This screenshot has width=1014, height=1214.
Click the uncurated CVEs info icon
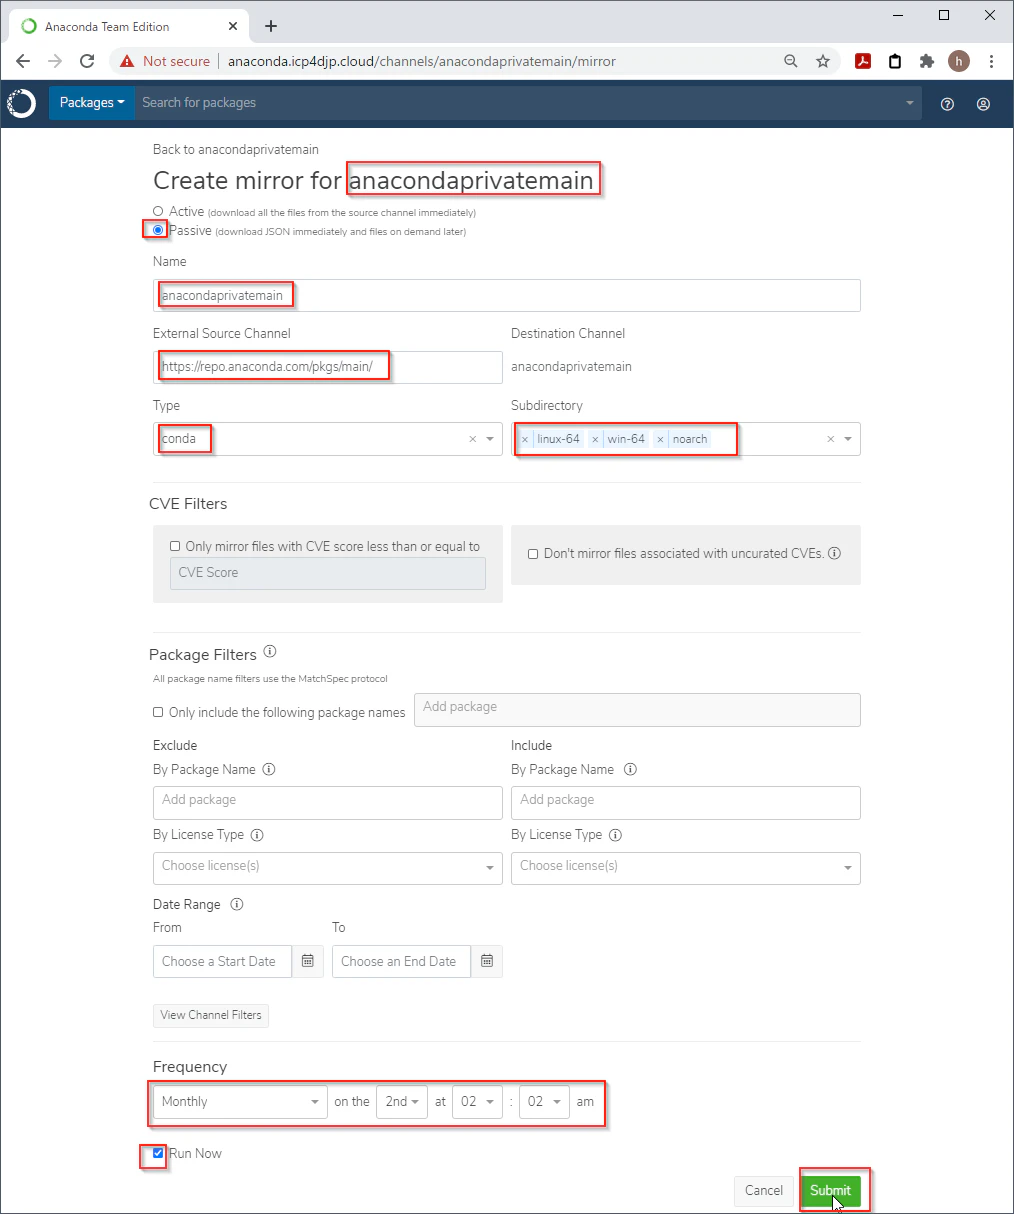pos(834,553)
